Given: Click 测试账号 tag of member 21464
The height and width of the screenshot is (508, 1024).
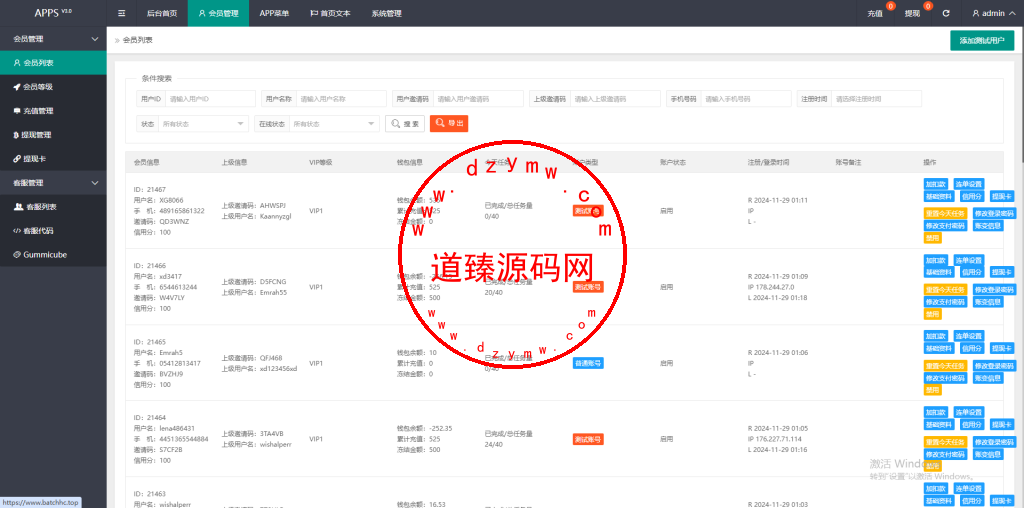Looking at the screenshot, I should click(x=588, y=439).
